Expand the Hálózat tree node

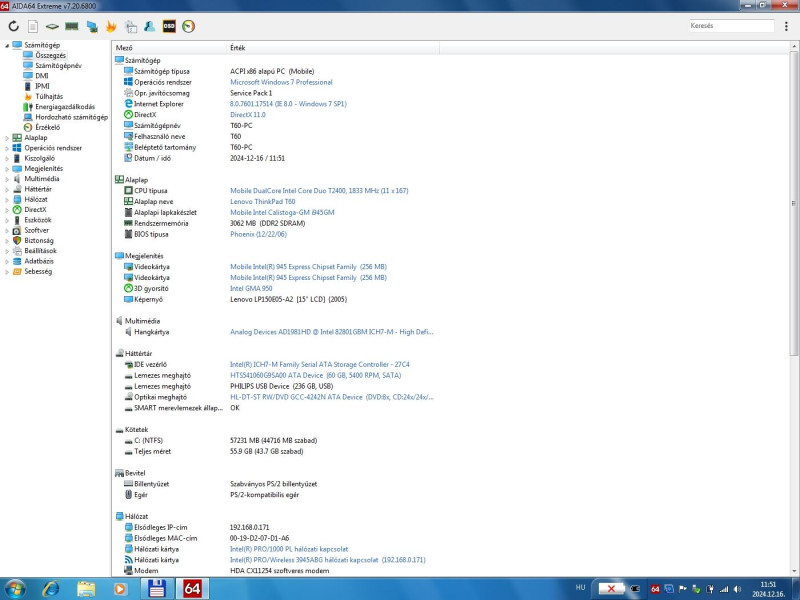(x=7, y=199)
